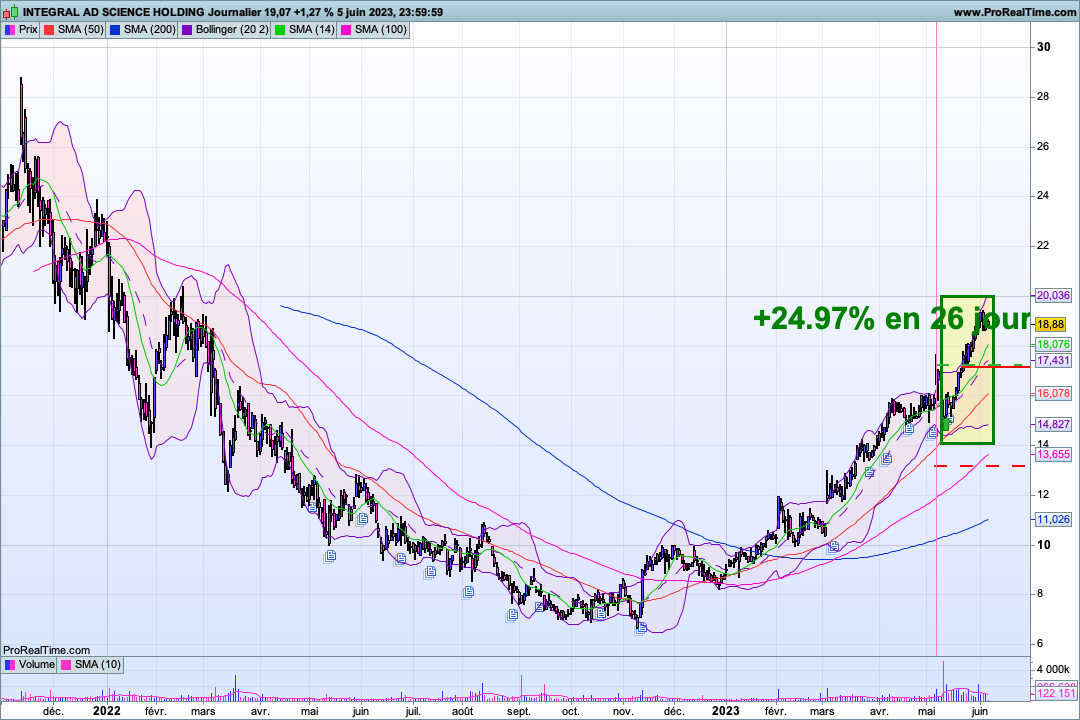Open the news document icon below the November 2022 low

point(641,628)
